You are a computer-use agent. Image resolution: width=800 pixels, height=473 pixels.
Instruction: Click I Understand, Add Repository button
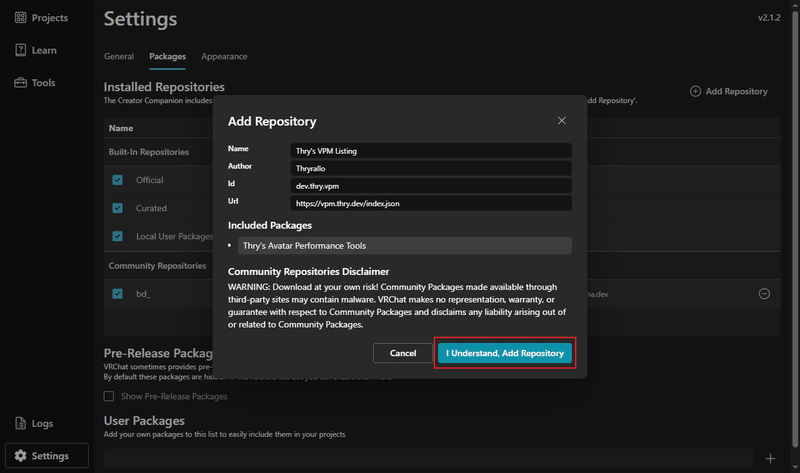505,353
